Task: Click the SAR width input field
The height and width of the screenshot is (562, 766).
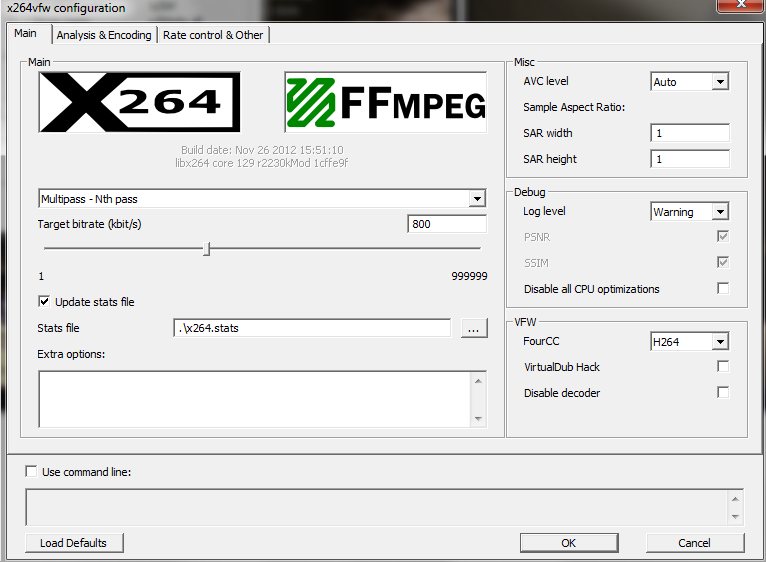Action: coord(690,133)
